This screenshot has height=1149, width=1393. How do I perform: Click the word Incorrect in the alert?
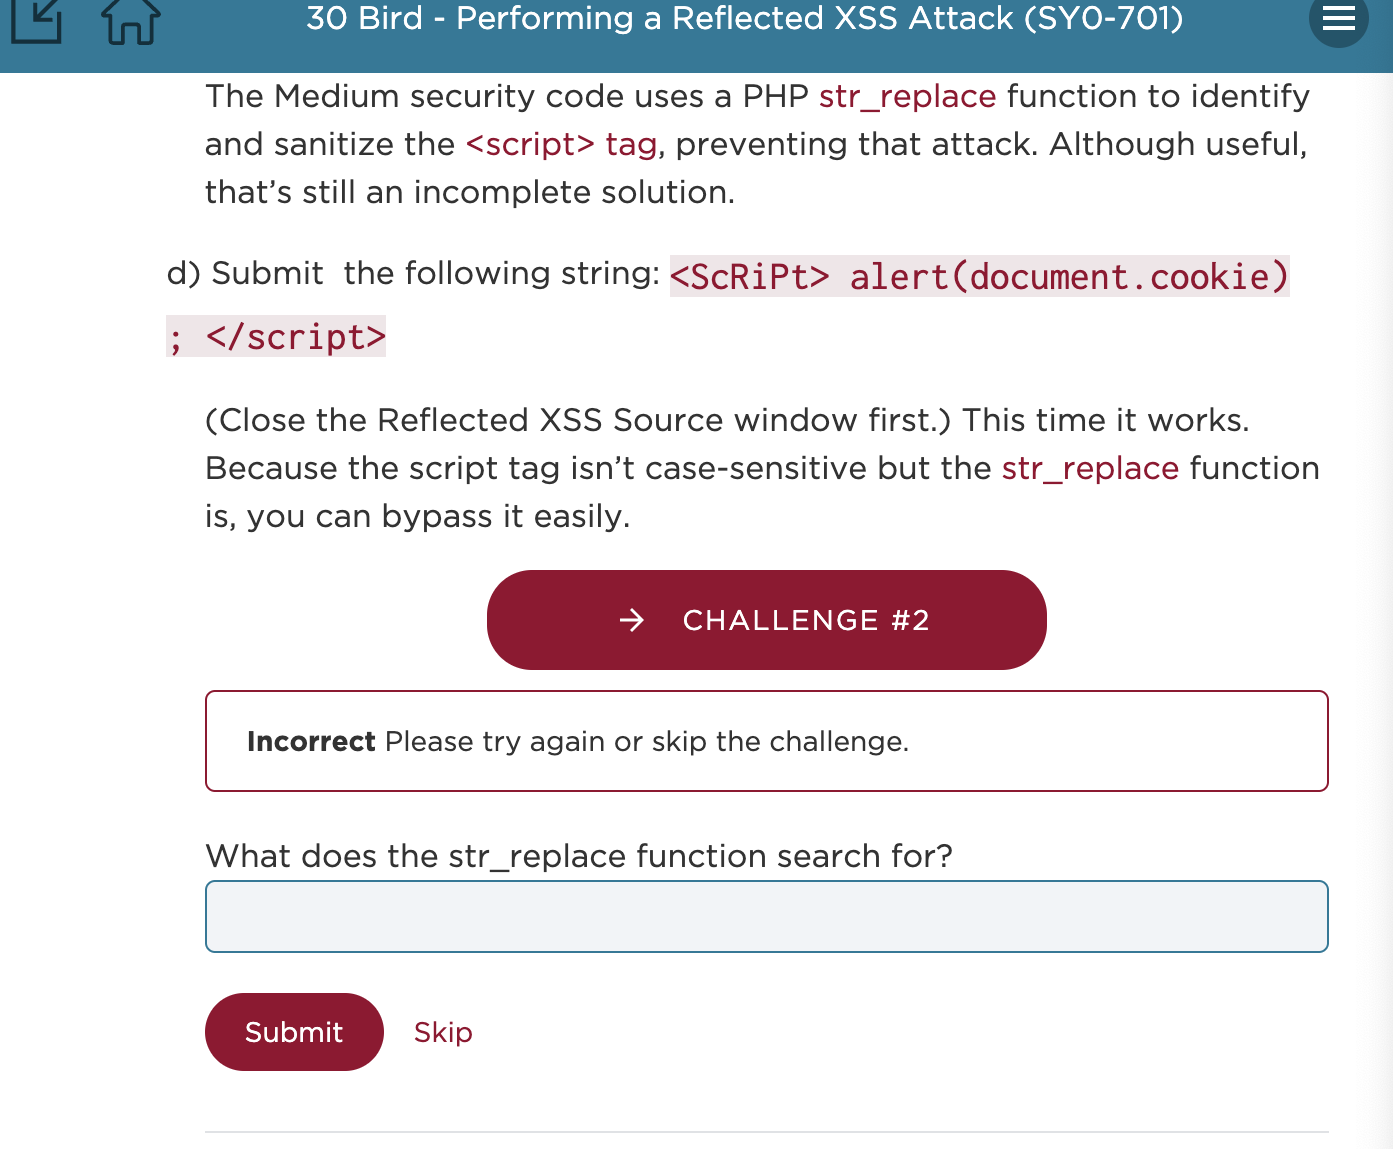pyautogui.click(x=311, y=741)
